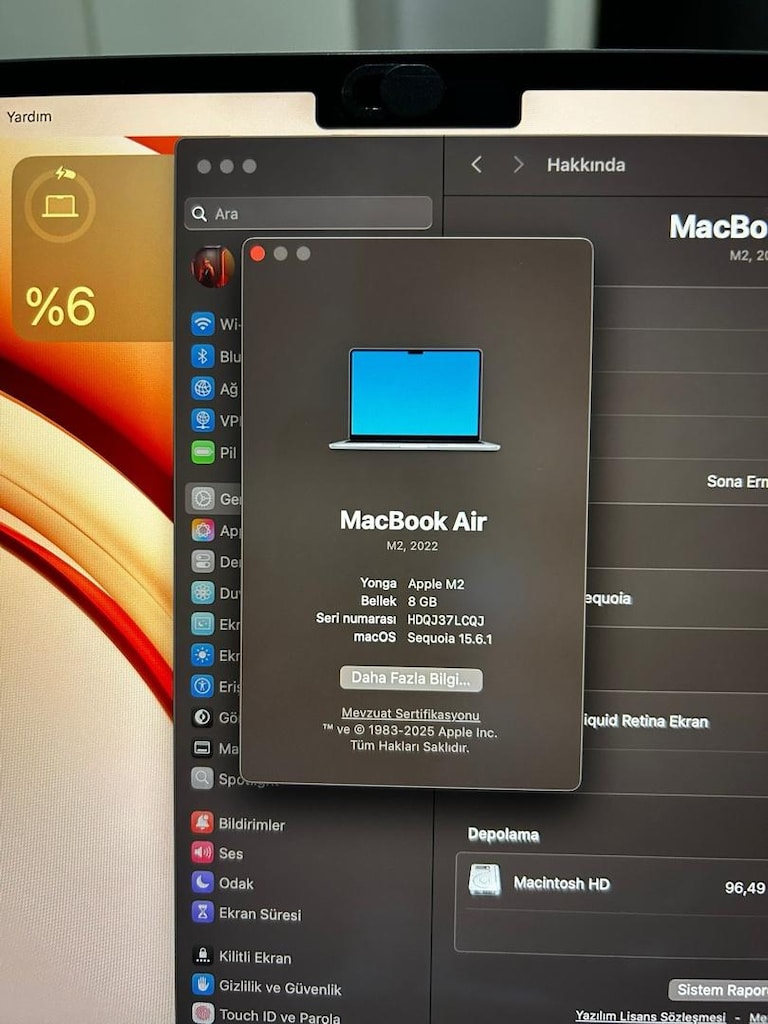Open the VPN sidebar icon

[202, 420]
